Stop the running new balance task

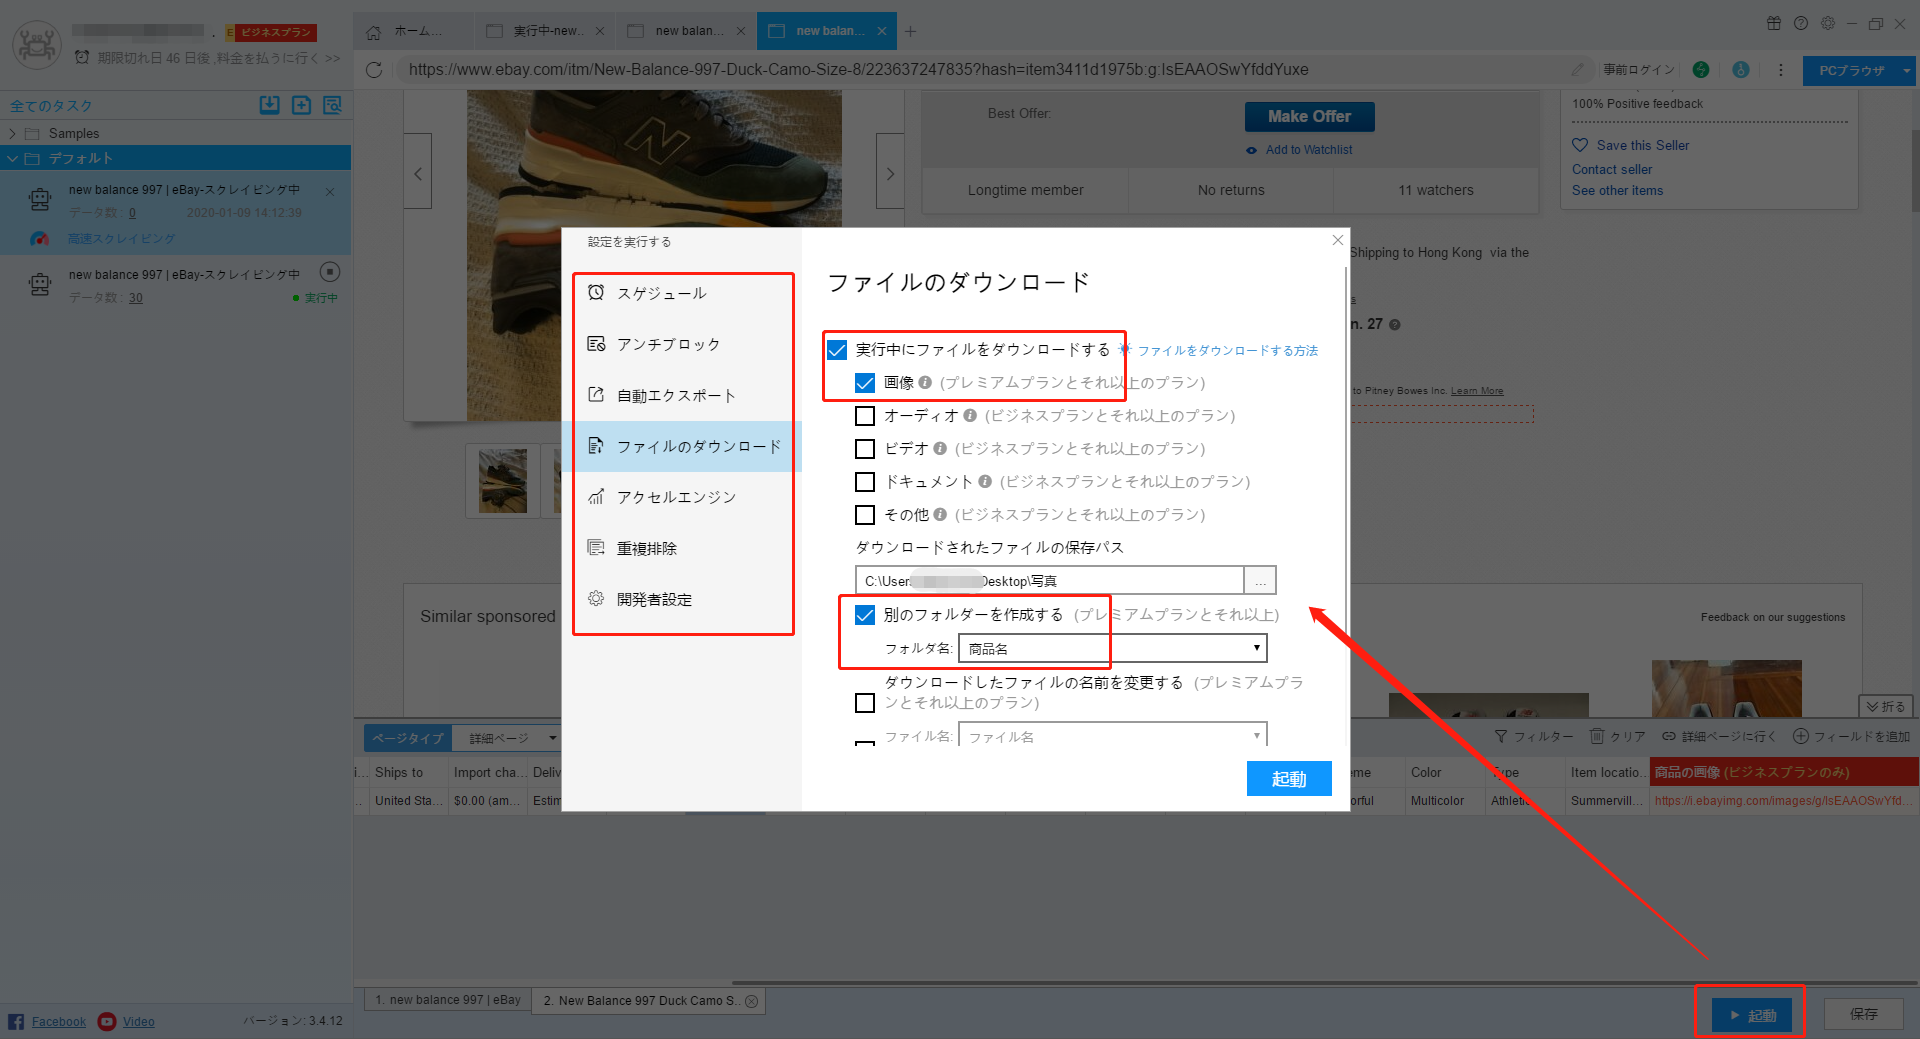pyautogui.click(x=330, y=272)
